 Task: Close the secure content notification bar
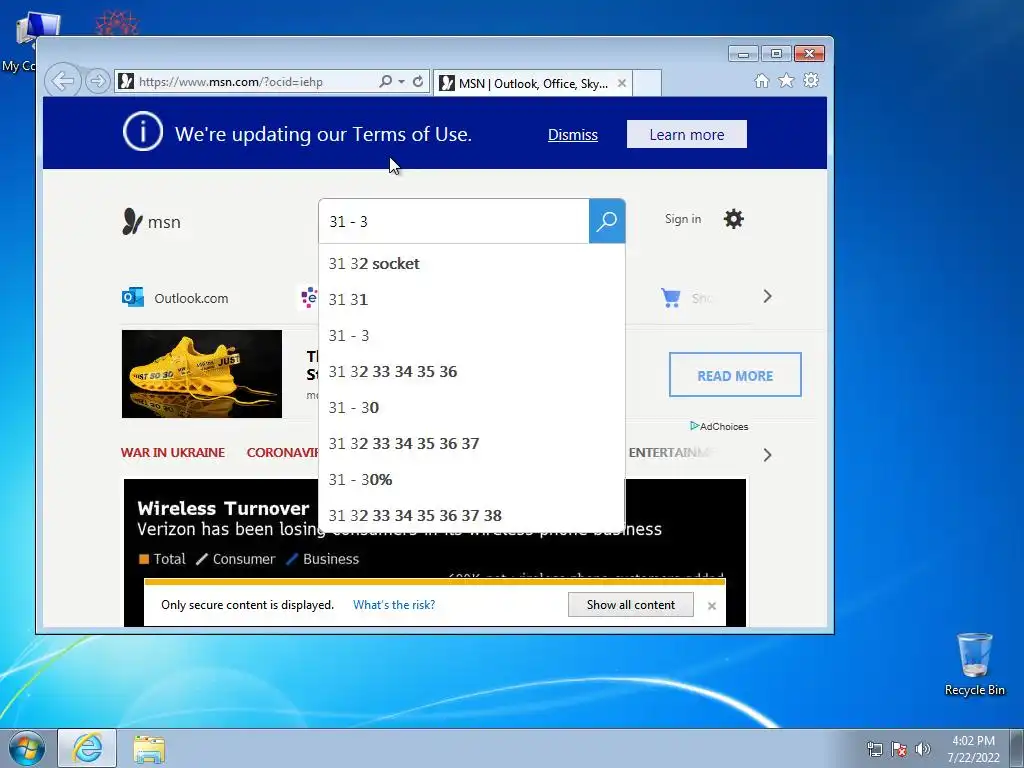coord(712,606)
